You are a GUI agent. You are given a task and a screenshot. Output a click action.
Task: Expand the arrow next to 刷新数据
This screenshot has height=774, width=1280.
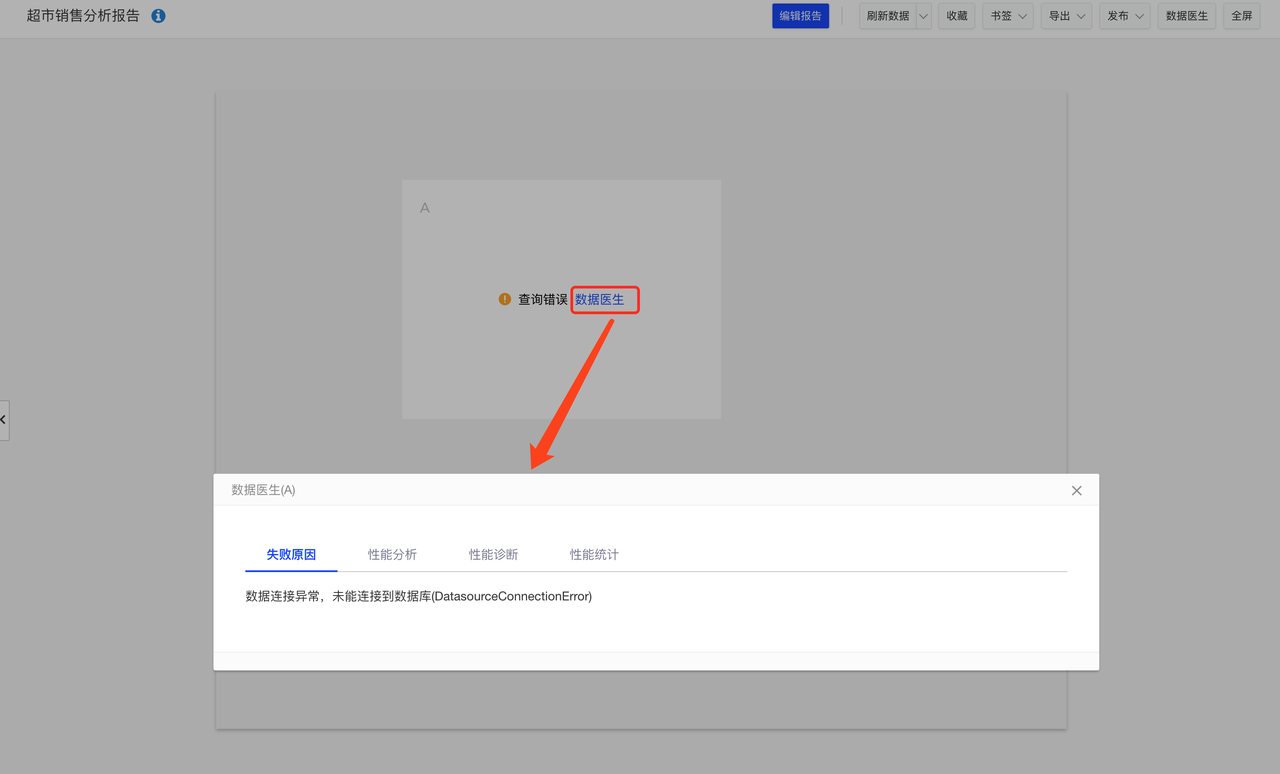coord(923,16)
